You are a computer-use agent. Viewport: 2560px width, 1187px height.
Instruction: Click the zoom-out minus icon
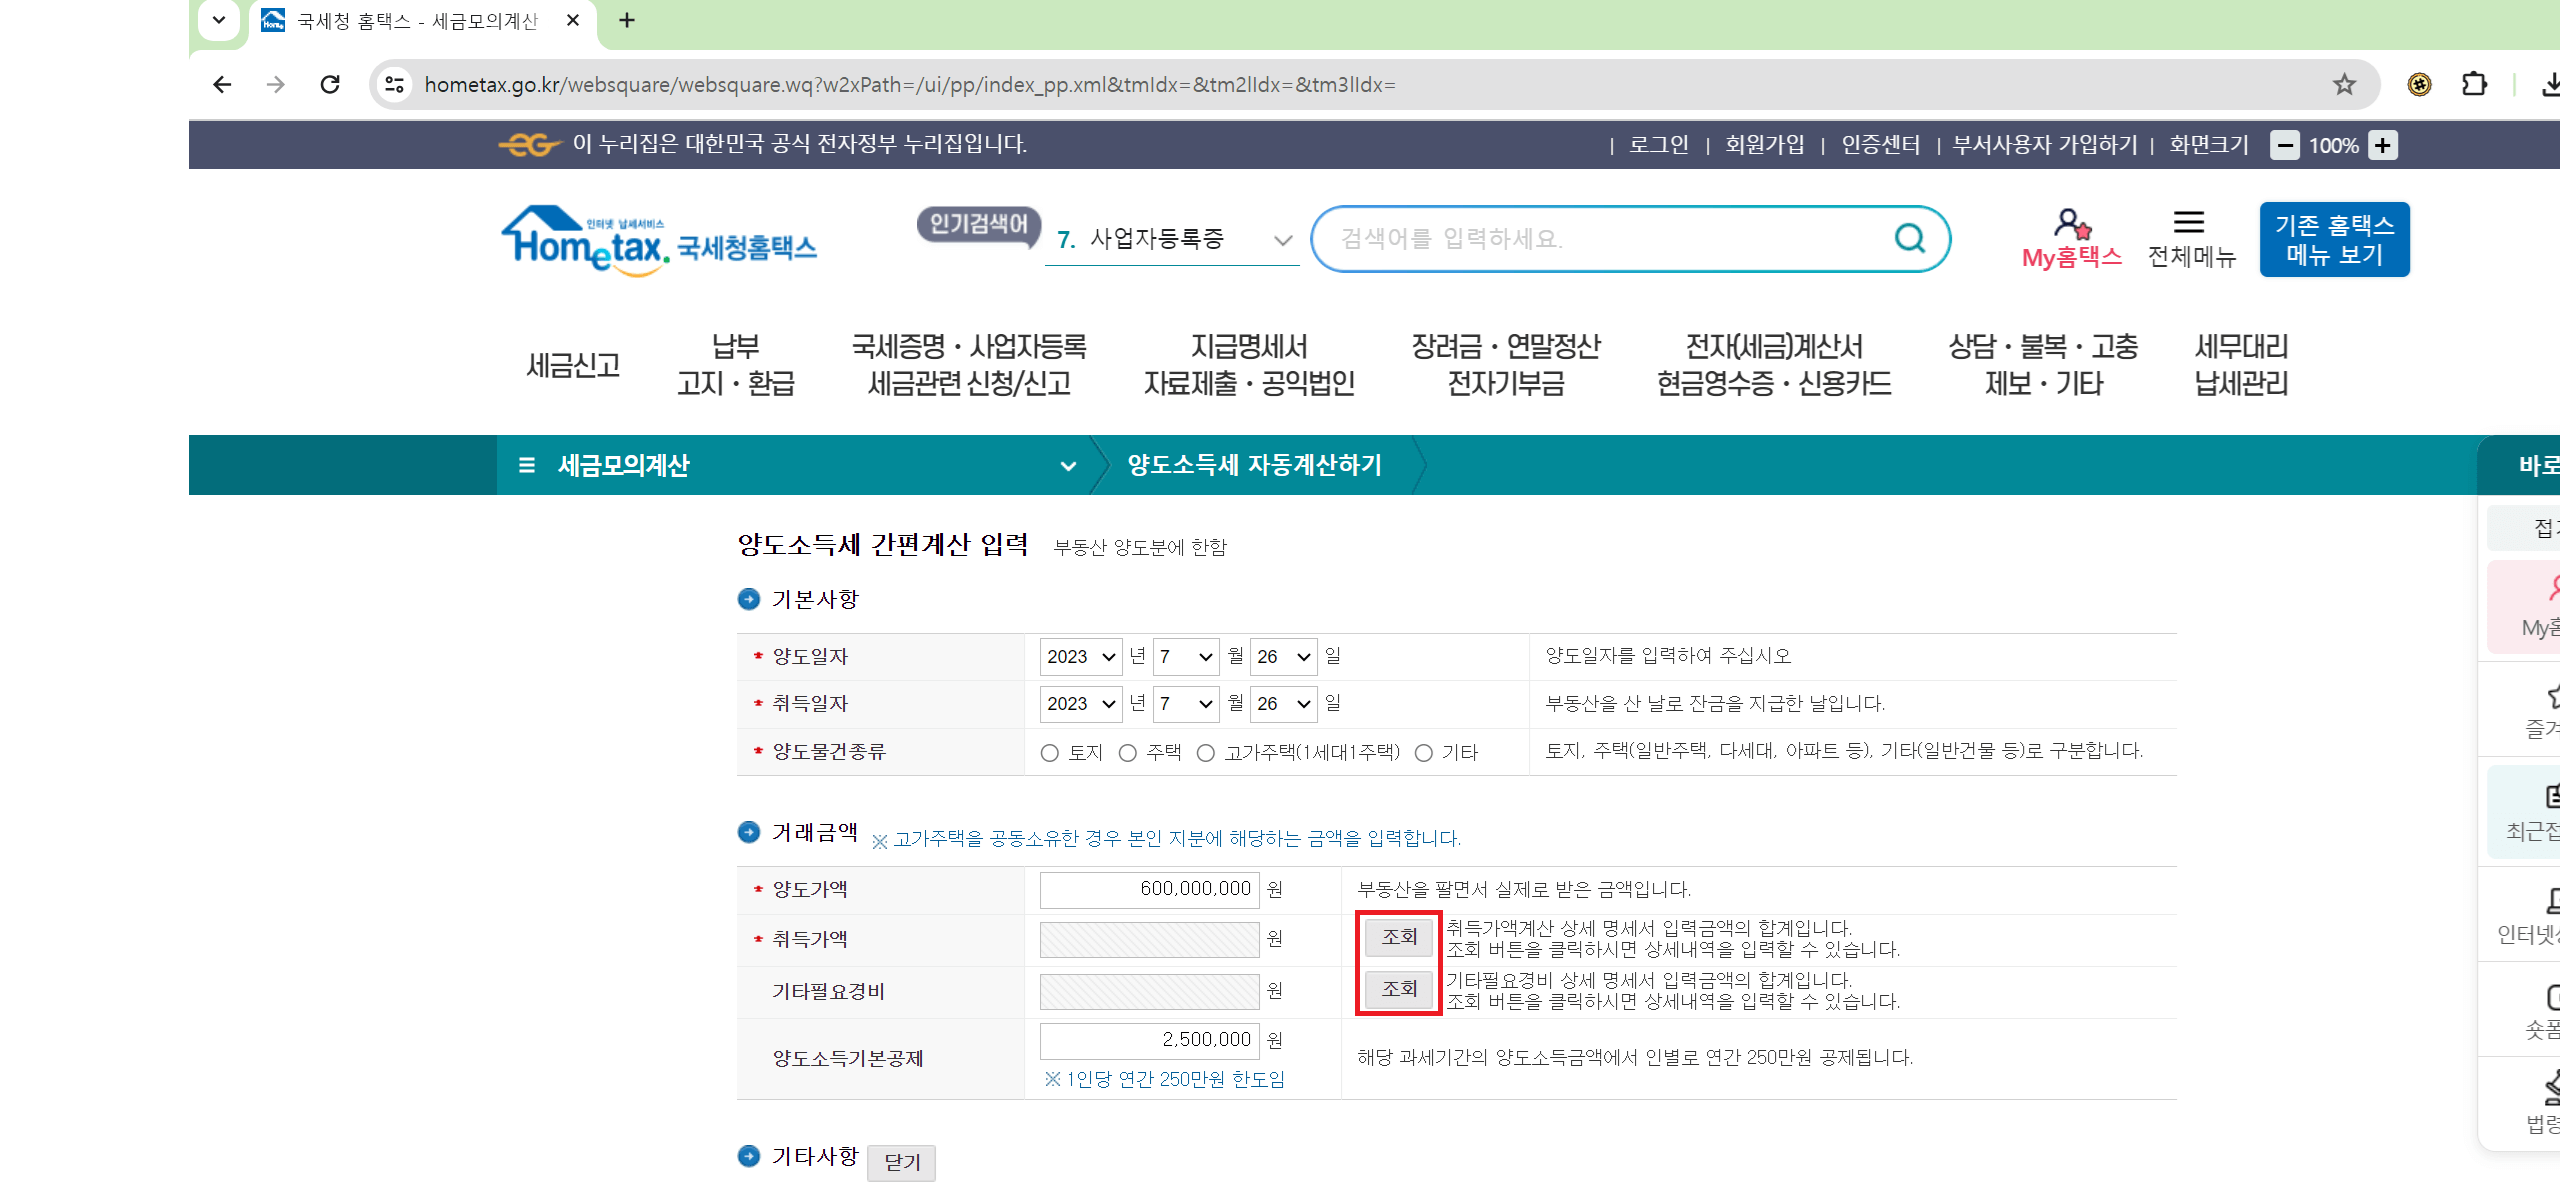(x=2284, y=145)
